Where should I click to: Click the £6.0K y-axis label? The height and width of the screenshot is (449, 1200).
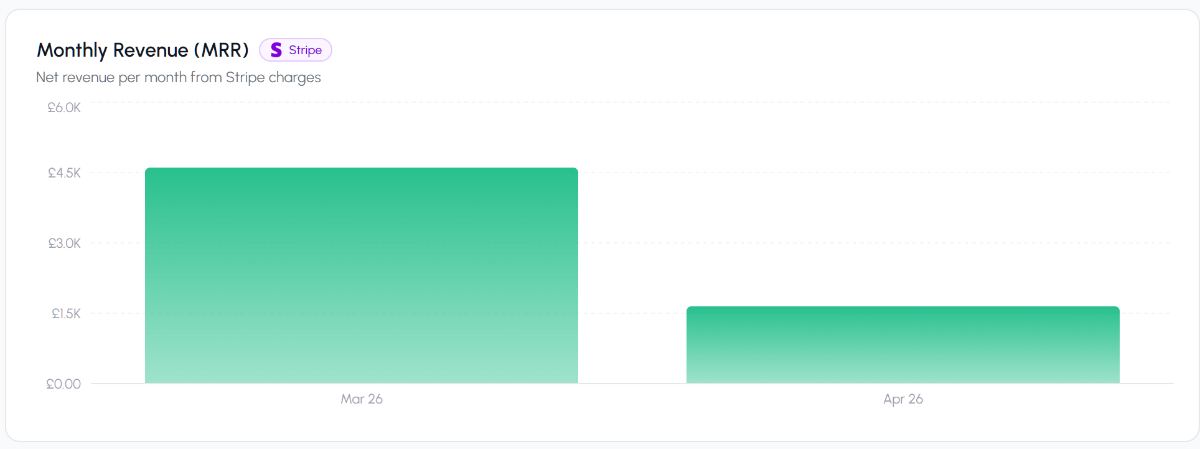64,107
